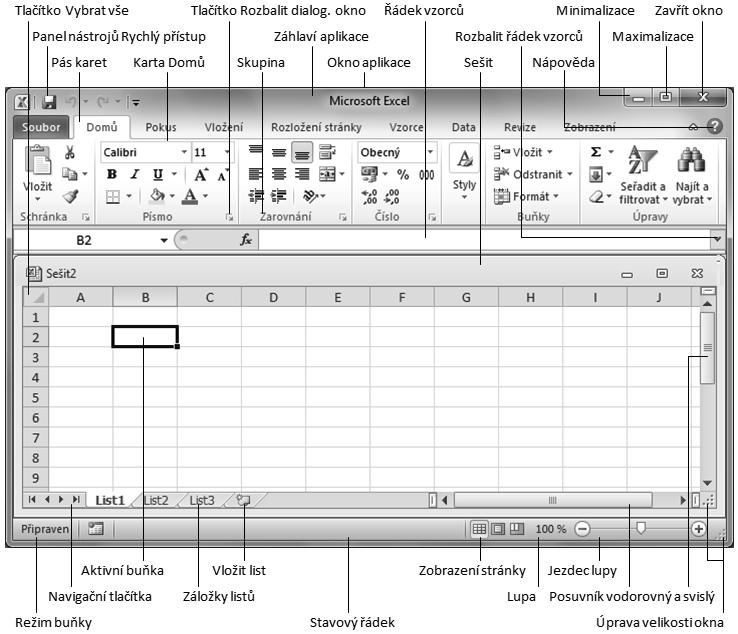The width and height of the screenshot is (738, 634).
Task: Toggle center horizontal alignment
Action: (x=279, y=174)
